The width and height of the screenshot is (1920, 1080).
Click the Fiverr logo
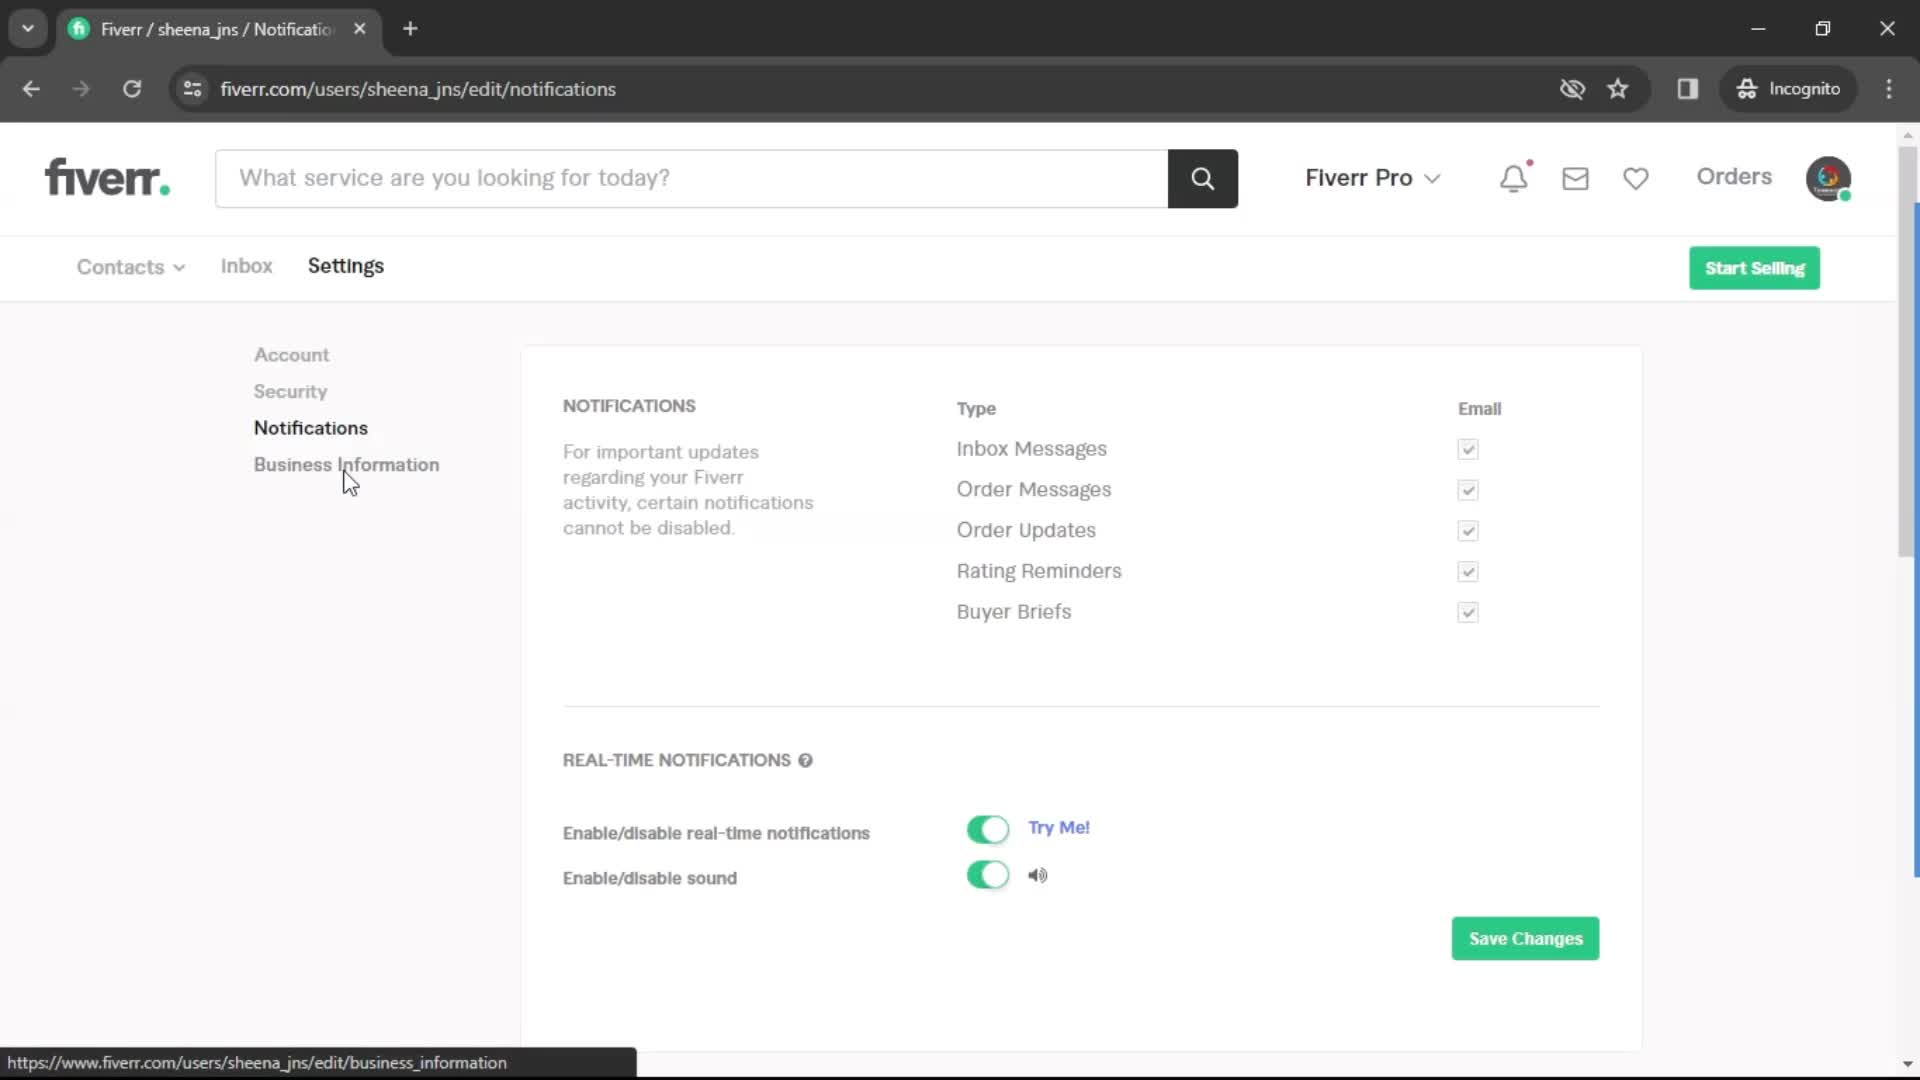point(106,177)
